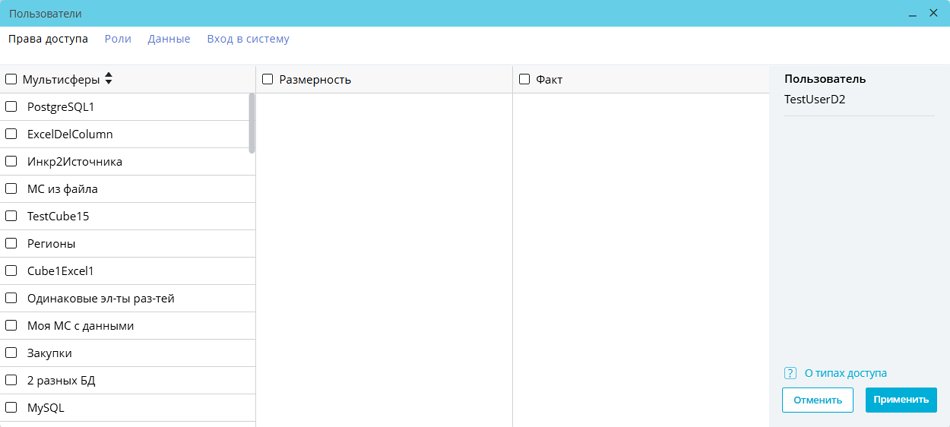Check the Мультисферы select-all checkbox
The width and height of the screenshot is (950, 427).
pyautogui.click(x=12, y=79)
